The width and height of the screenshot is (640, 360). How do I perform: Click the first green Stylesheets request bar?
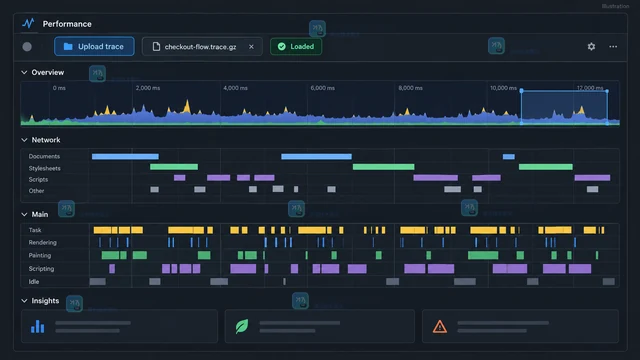point(174,167)
